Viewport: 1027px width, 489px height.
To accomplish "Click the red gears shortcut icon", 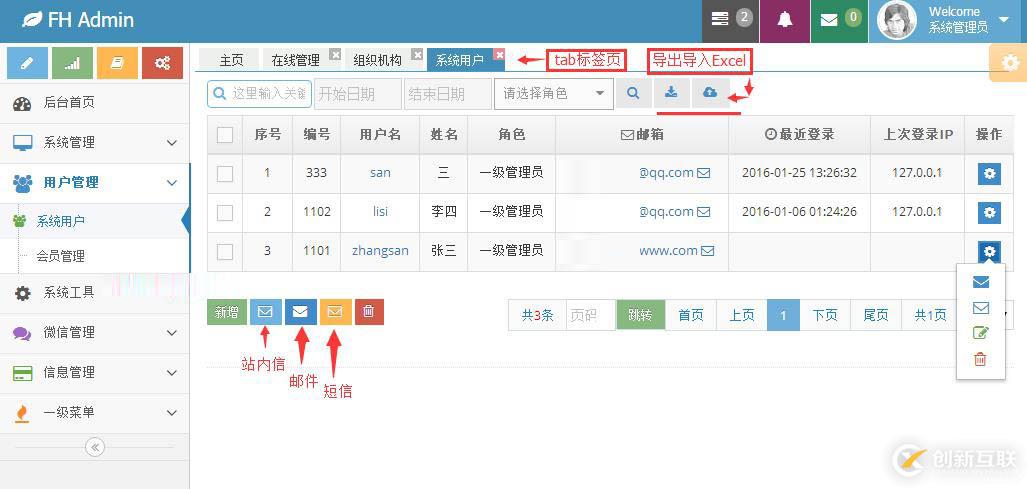I will point(162,63).
